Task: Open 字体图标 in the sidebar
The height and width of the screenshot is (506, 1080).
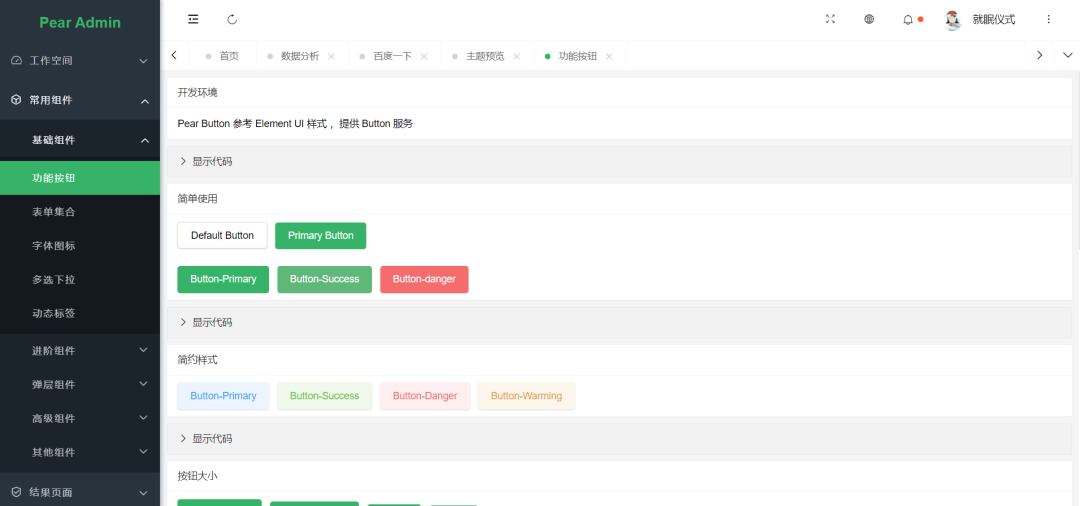Action: coord(80,246)
